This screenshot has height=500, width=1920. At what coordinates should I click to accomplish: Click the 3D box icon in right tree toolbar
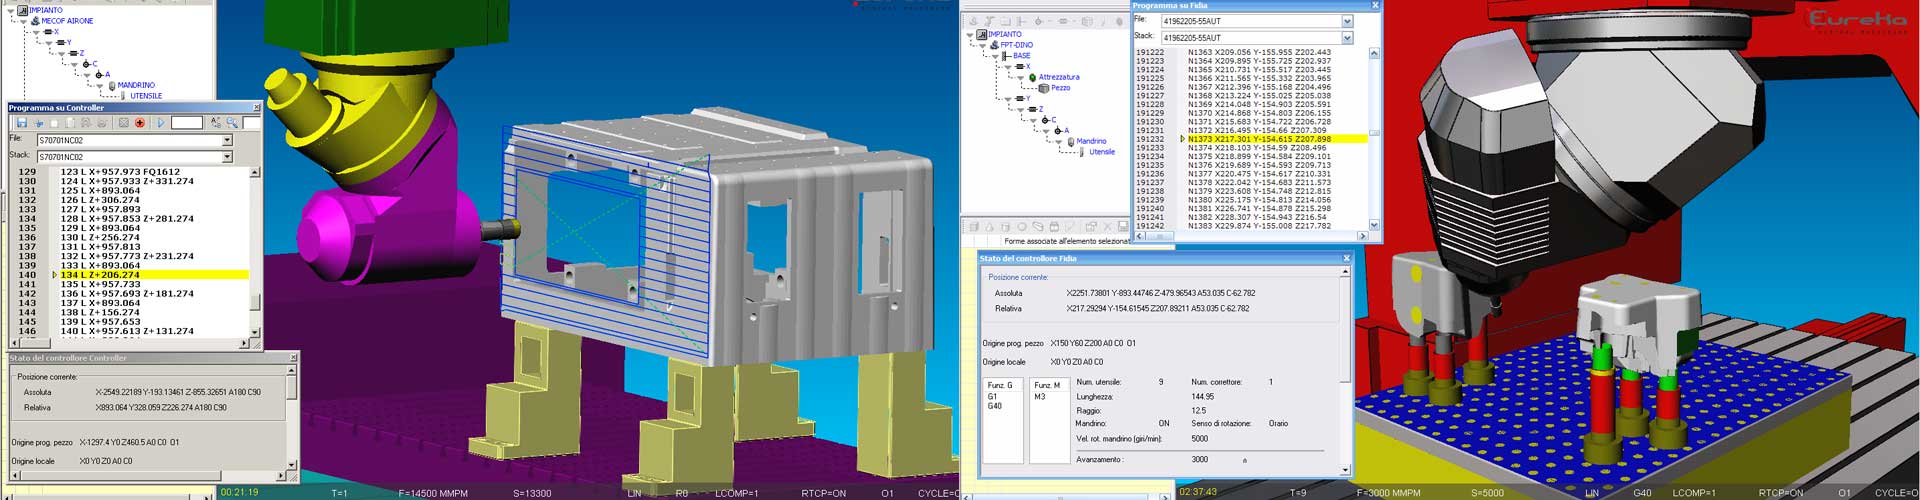click(x=1087, y=21)
